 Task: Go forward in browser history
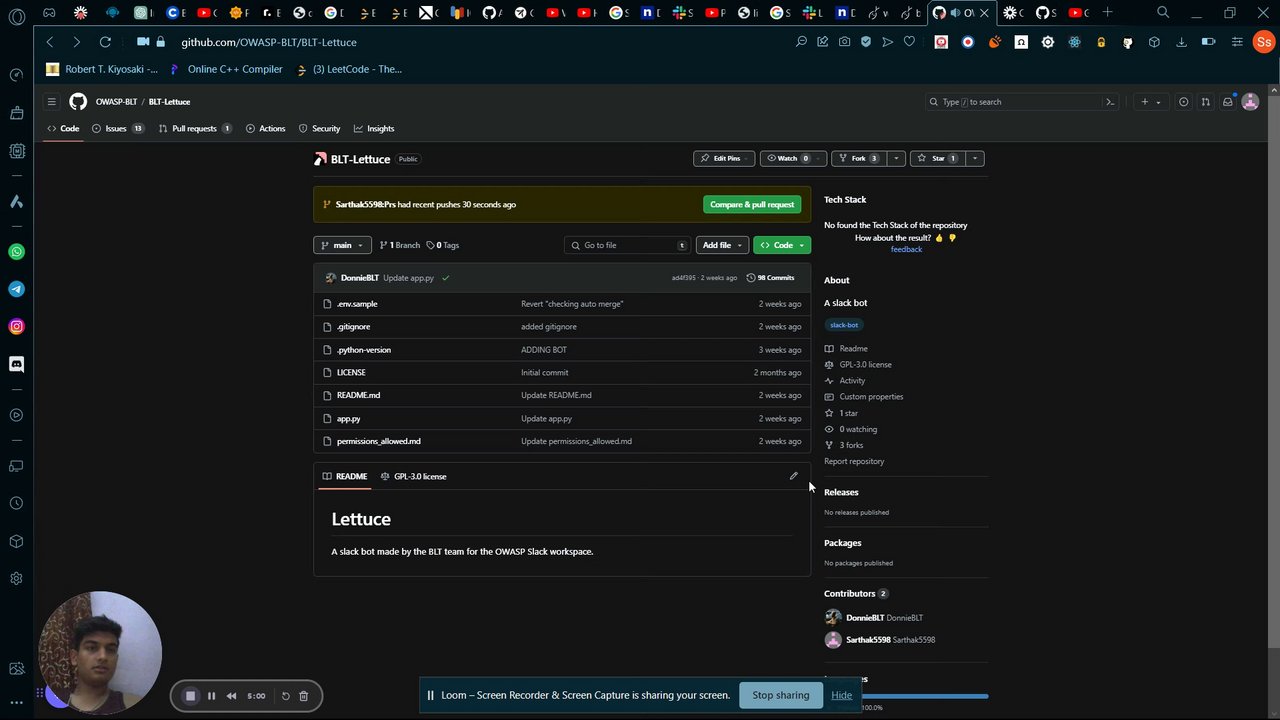pyautogui.click(x=76, y=42)
